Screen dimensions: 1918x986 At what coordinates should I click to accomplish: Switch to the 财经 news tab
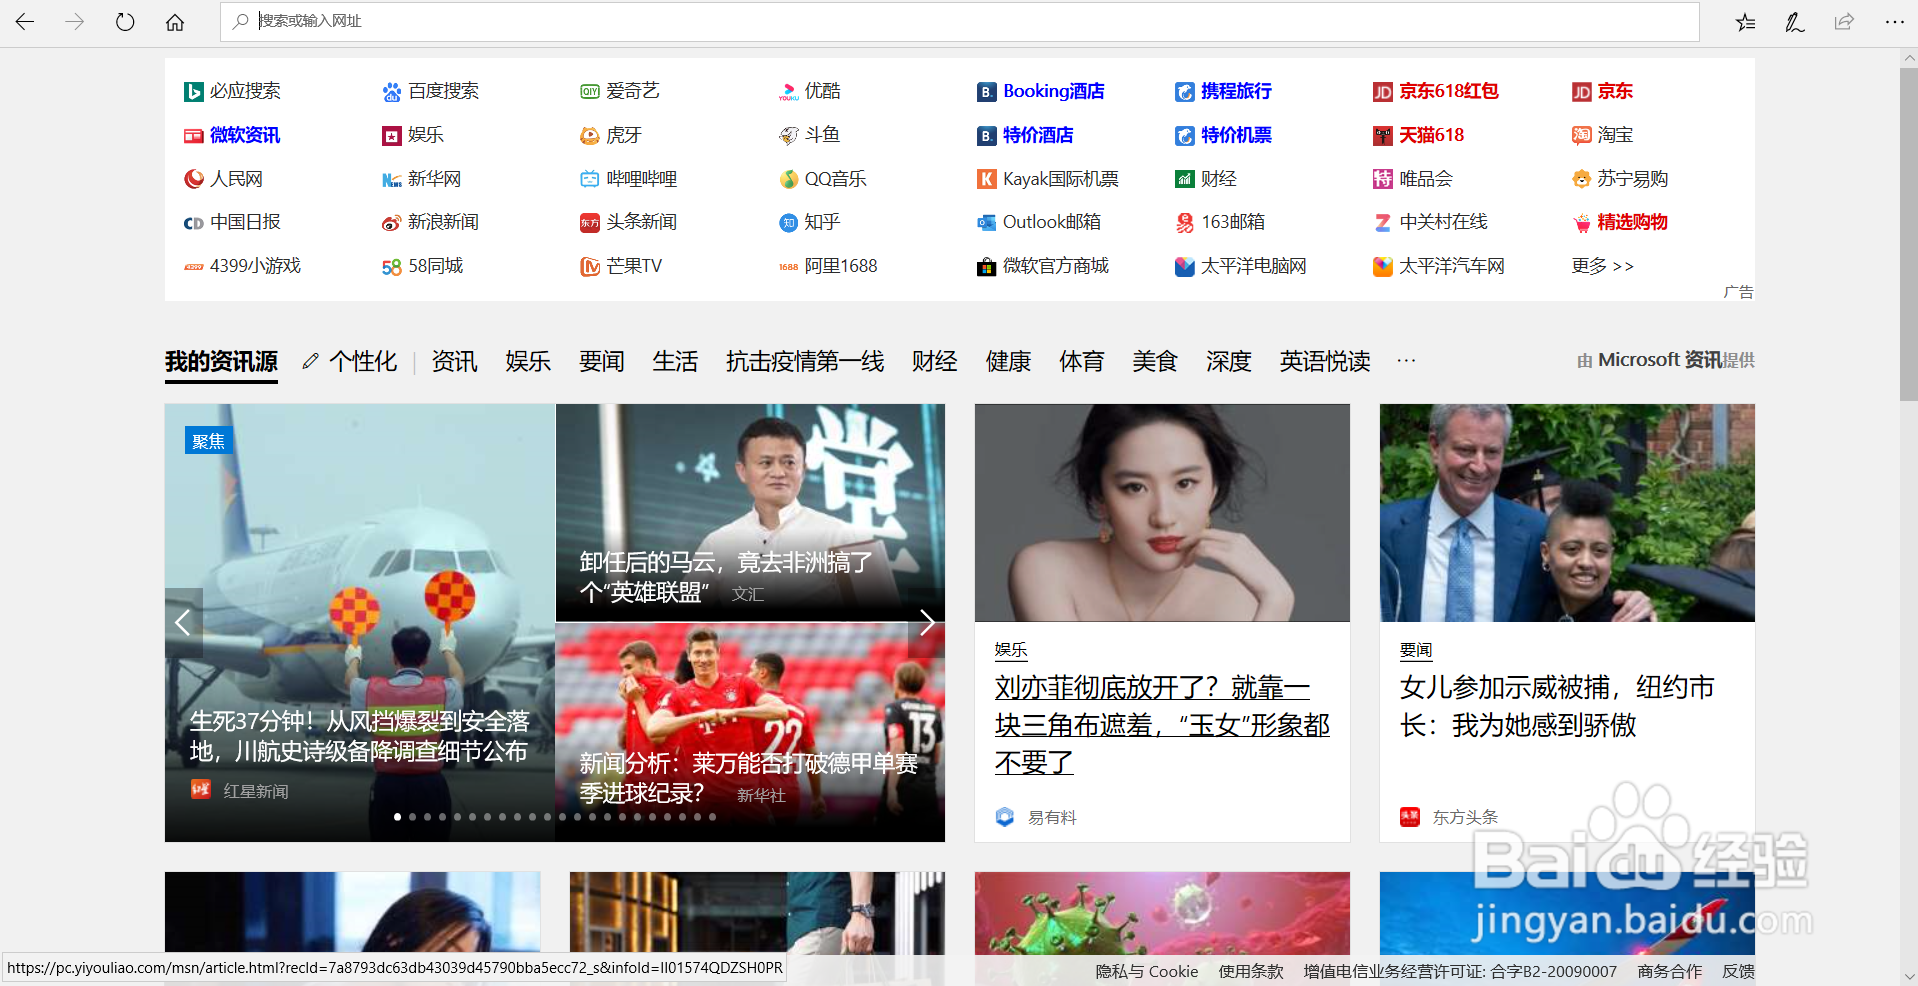click(x=935, y=361)
